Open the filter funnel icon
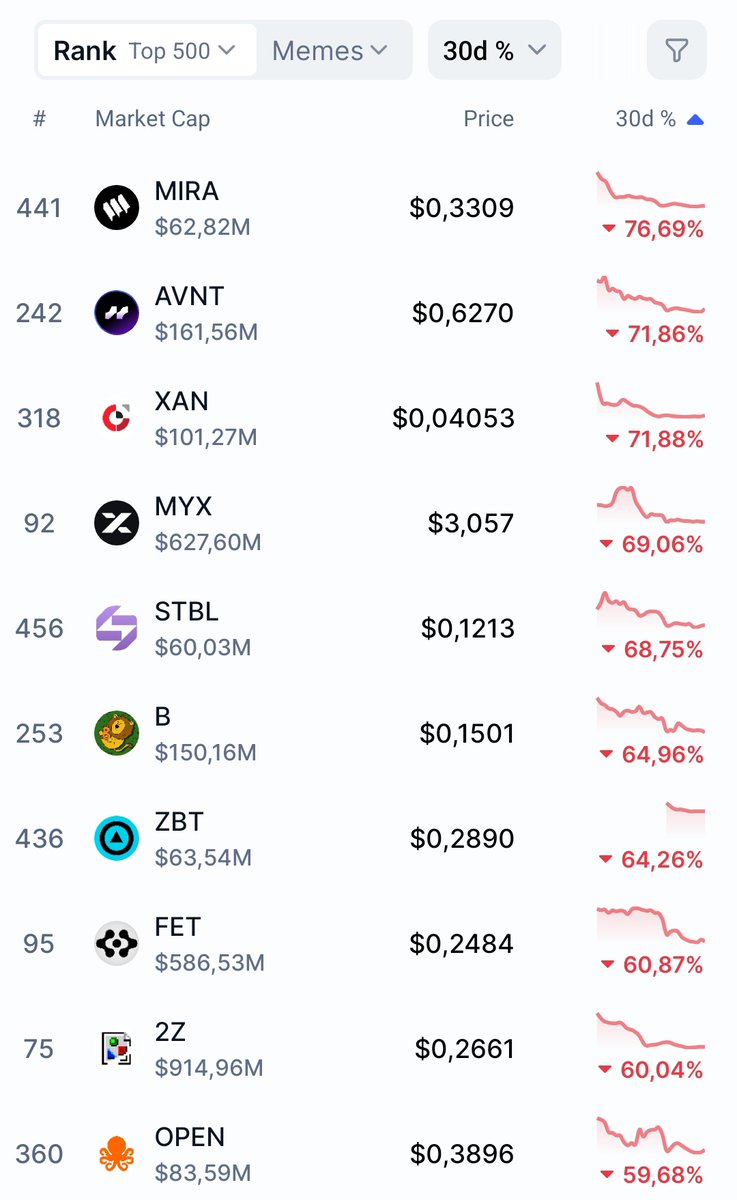737x1200 pixels. pos(677,50)
